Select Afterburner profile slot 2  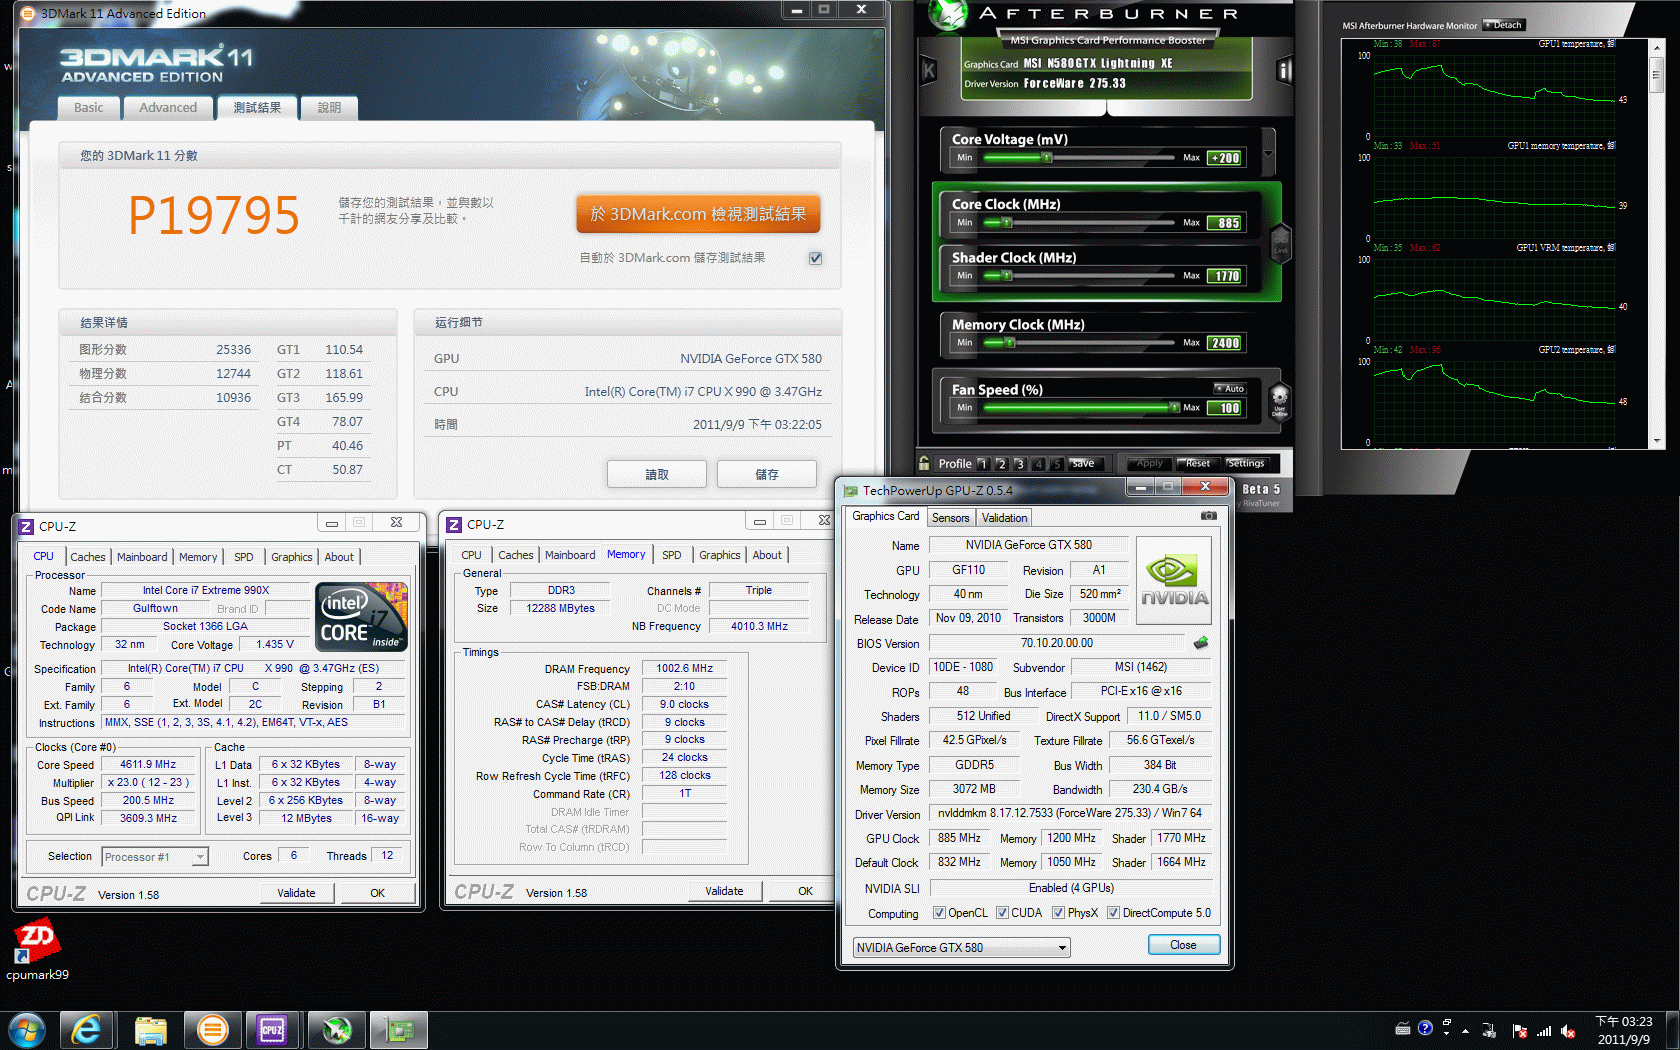pos(1001,464)
